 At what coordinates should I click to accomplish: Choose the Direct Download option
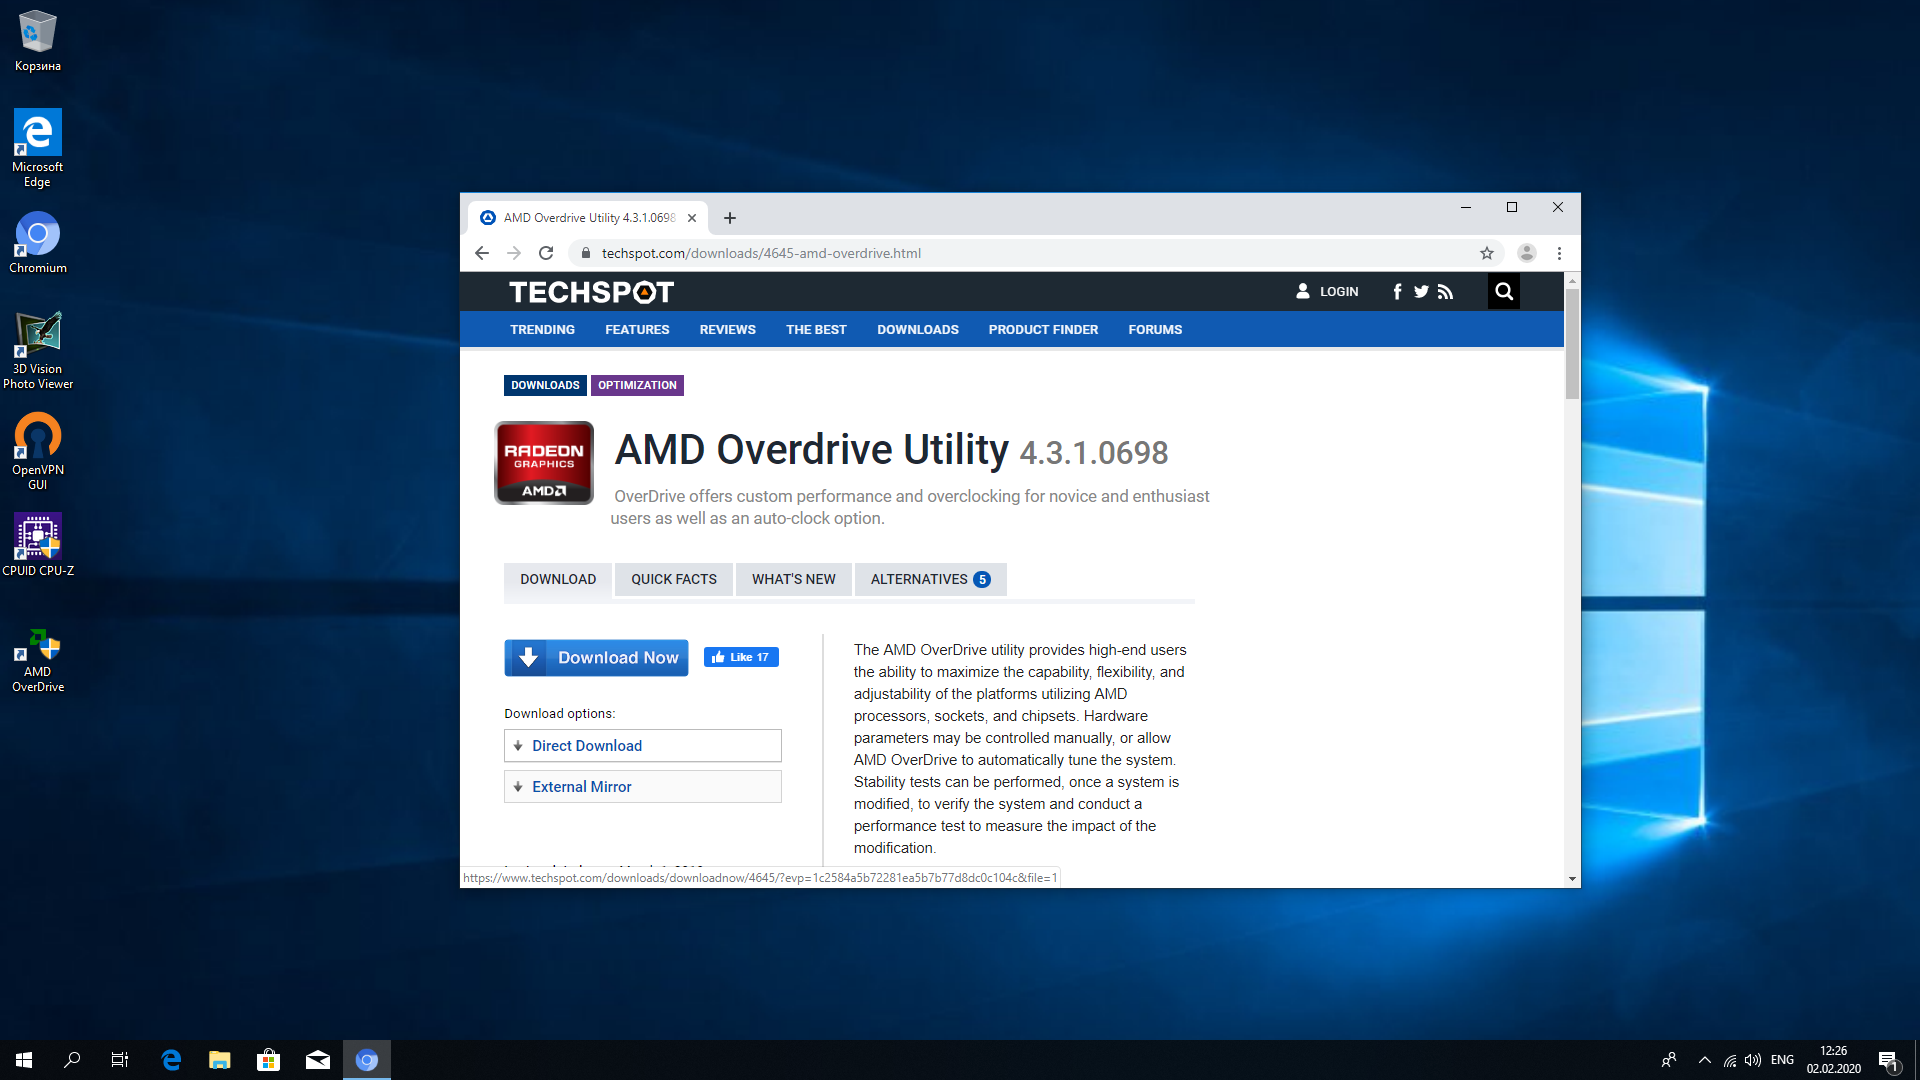643,746
